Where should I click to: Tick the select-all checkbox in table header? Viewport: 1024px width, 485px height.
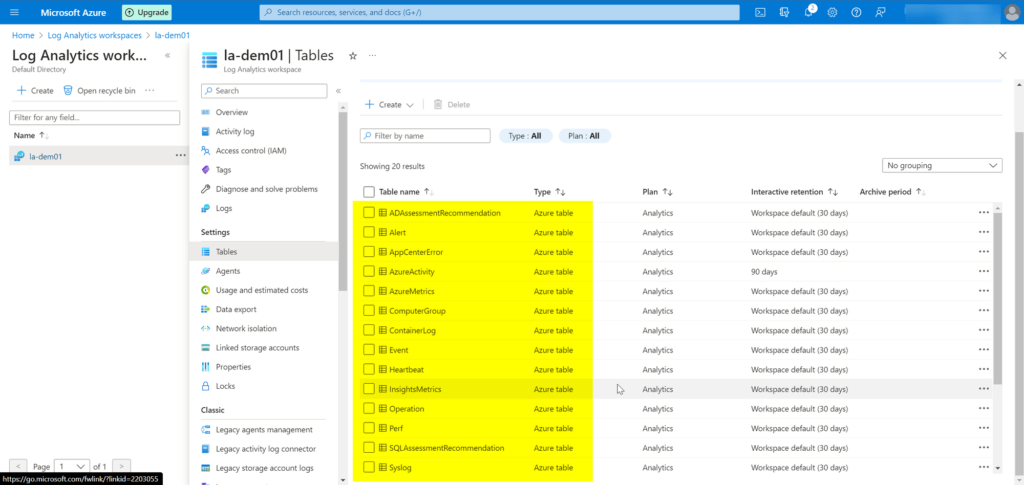[x=369, y=192]
